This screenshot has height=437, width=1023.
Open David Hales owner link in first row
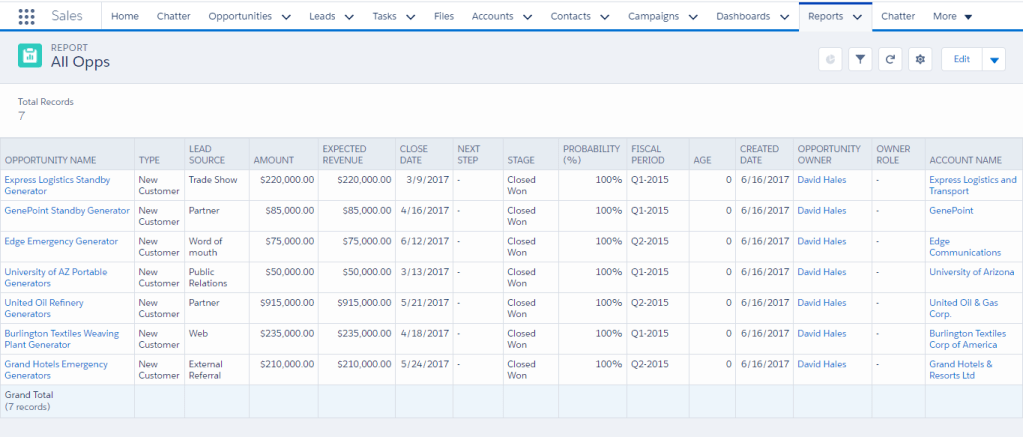[821, 180]
